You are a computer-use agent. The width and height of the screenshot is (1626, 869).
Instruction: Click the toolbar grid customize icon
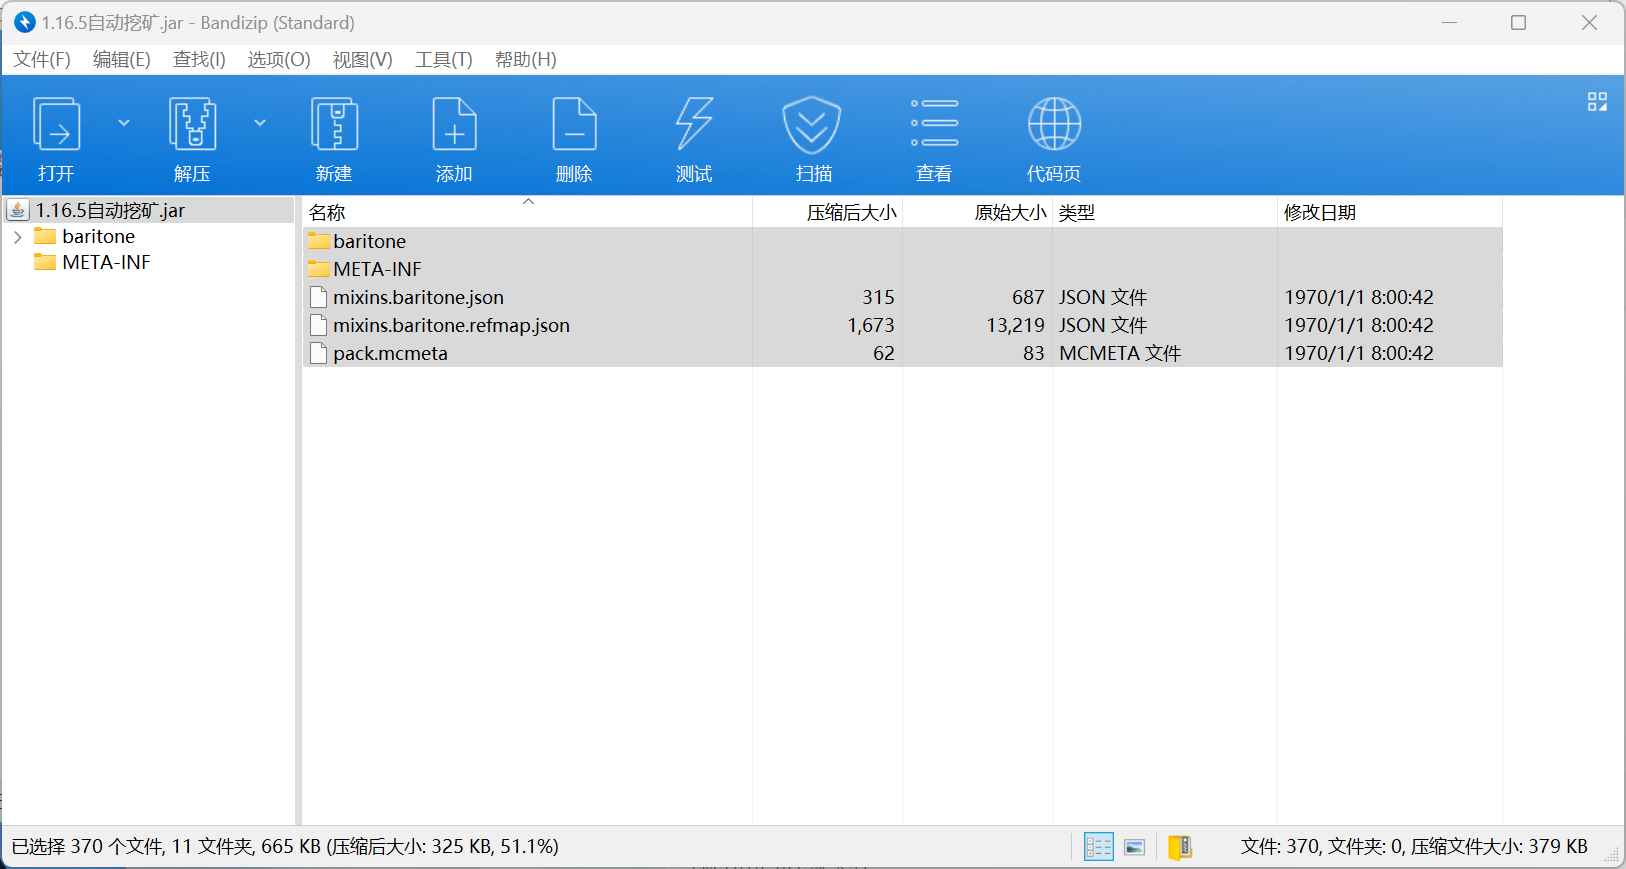click(x=1597, y=102)
